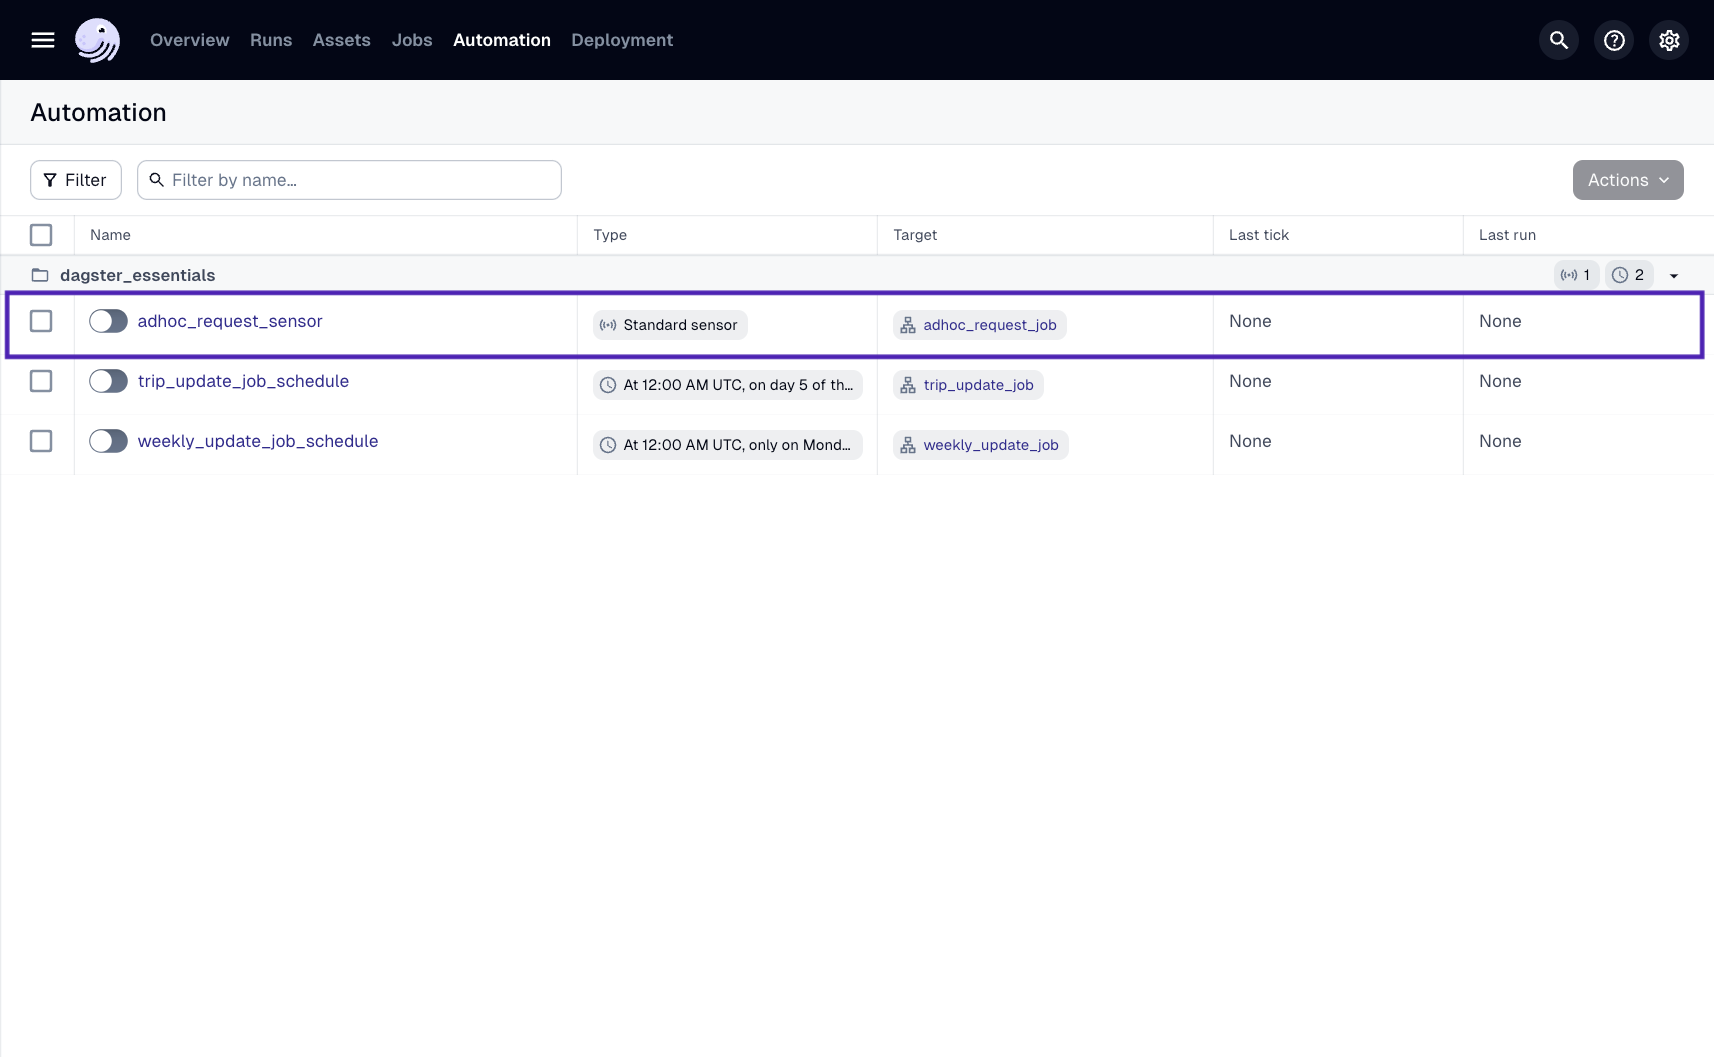Navigate to the Deployment tab

[x=621, y=40]
